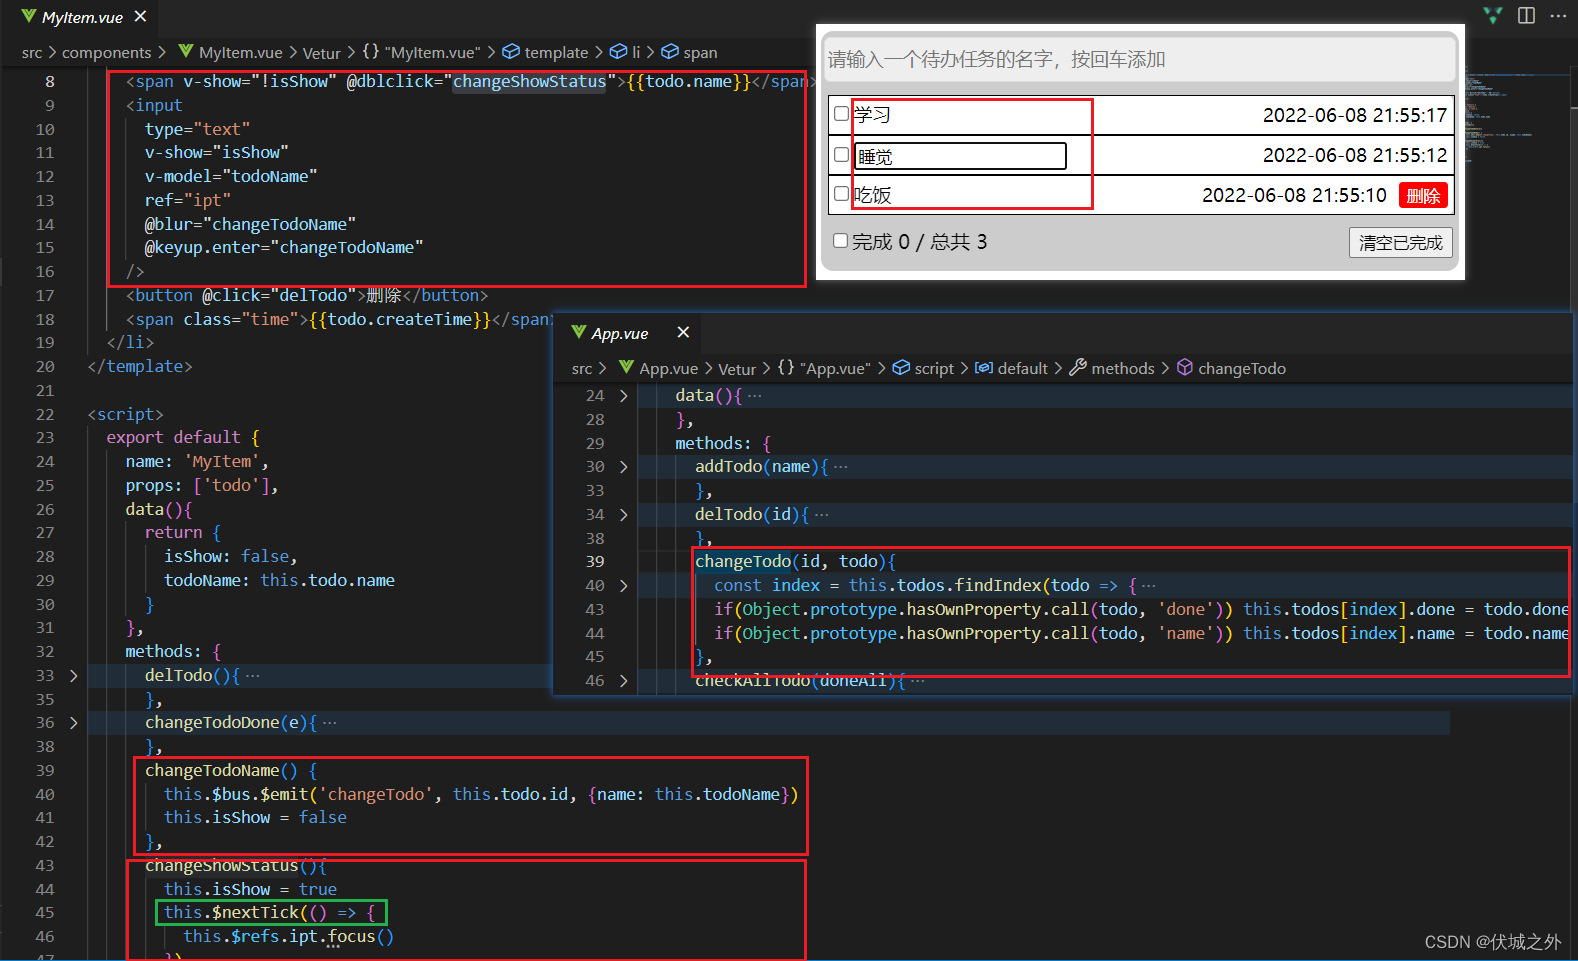Image resolution: width=1578 pixels, height=961 pixels.
Task: Click 'this.isShow = false' on line 41
Action: (x=255, y=817)
